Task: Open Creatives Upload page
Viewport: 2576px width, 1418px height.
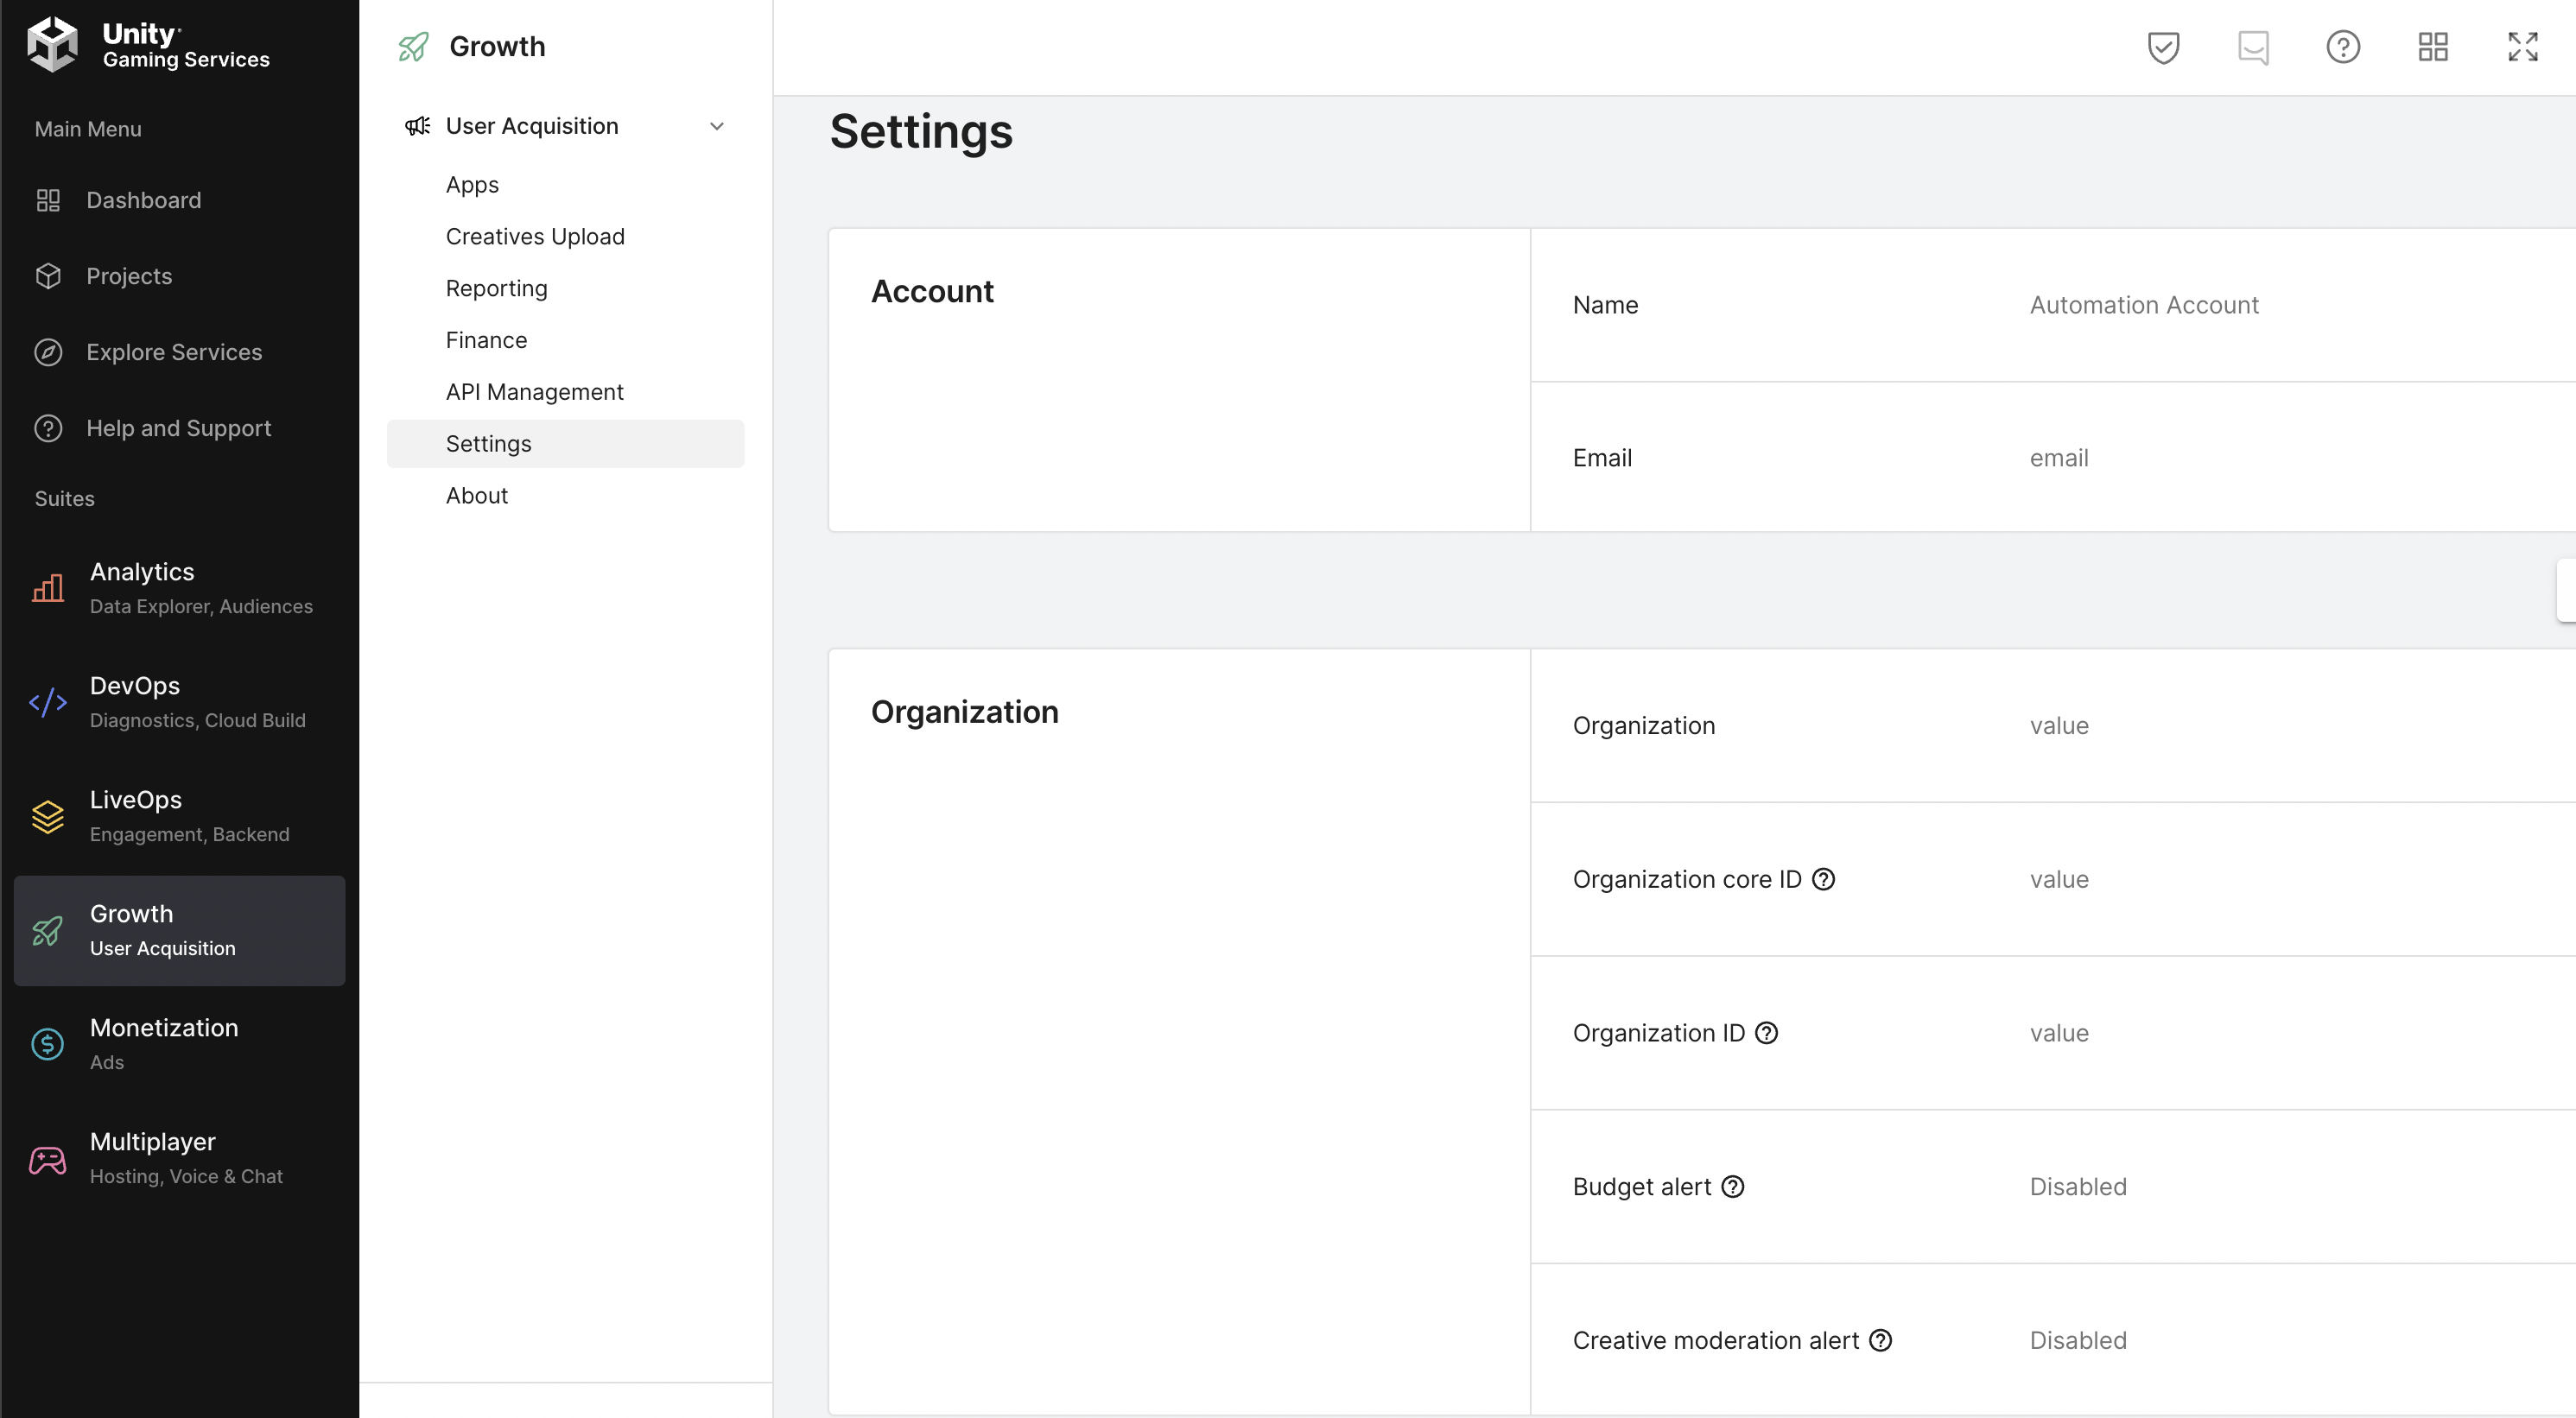Action: 565,237
